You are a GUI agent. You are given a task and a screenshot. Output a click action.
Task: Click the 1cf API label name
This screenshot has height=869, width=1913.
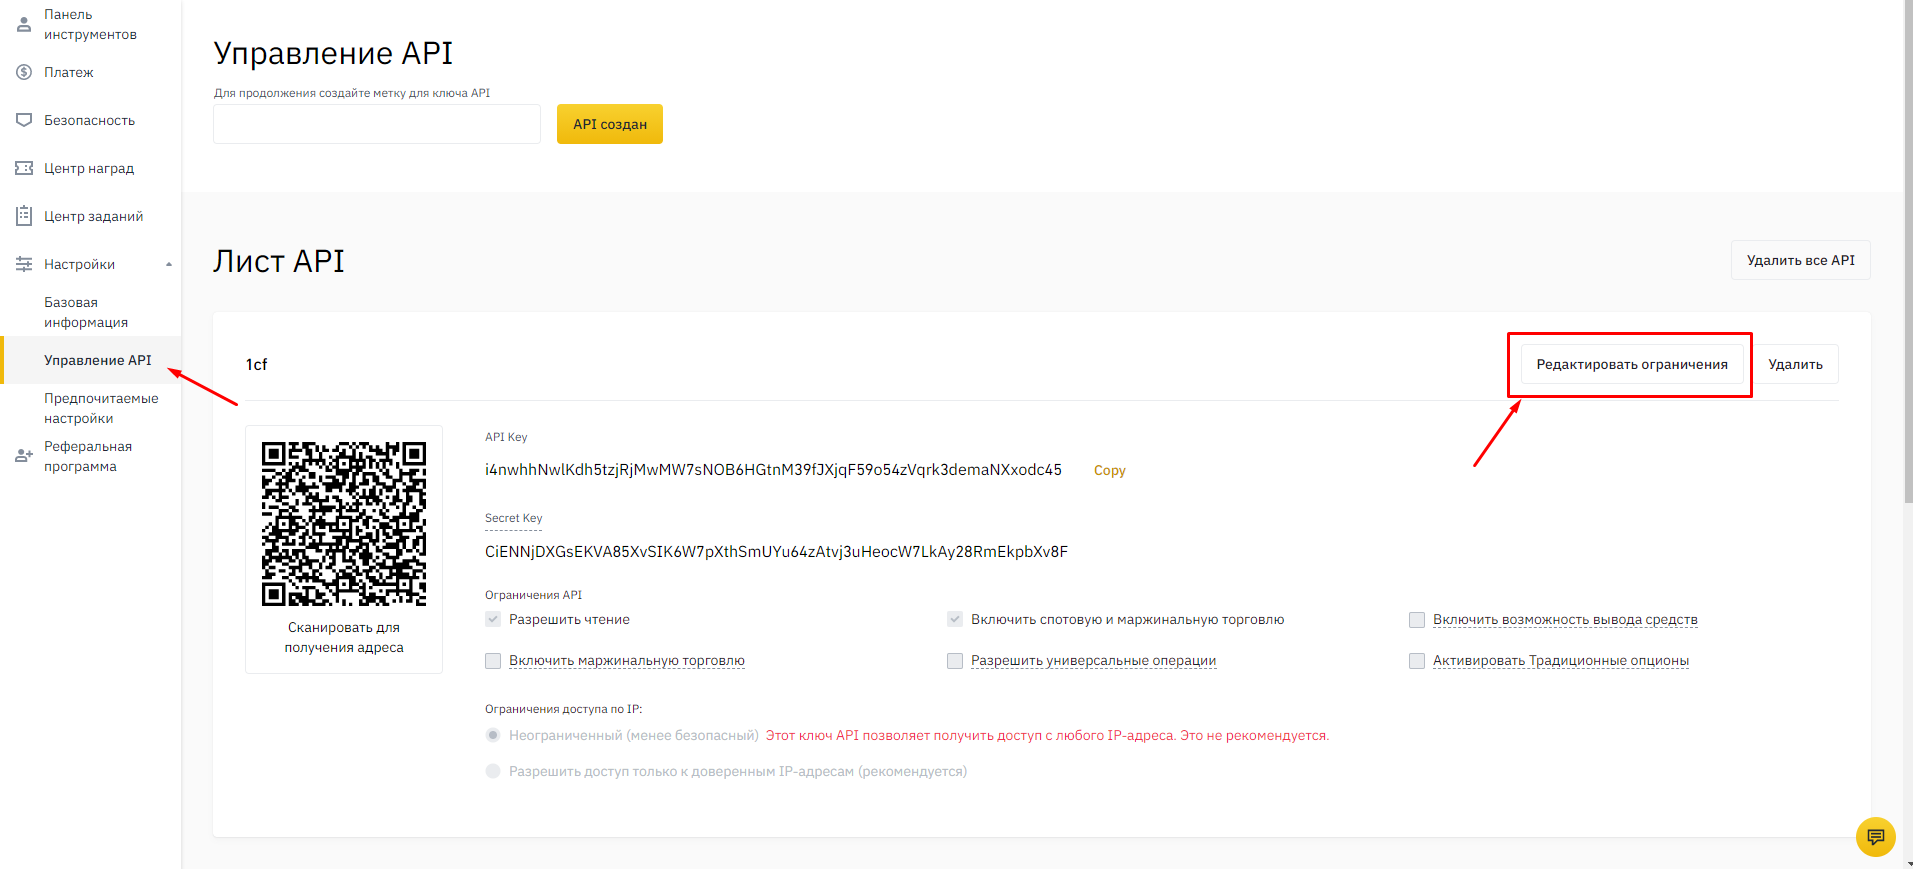click(257, 364)
